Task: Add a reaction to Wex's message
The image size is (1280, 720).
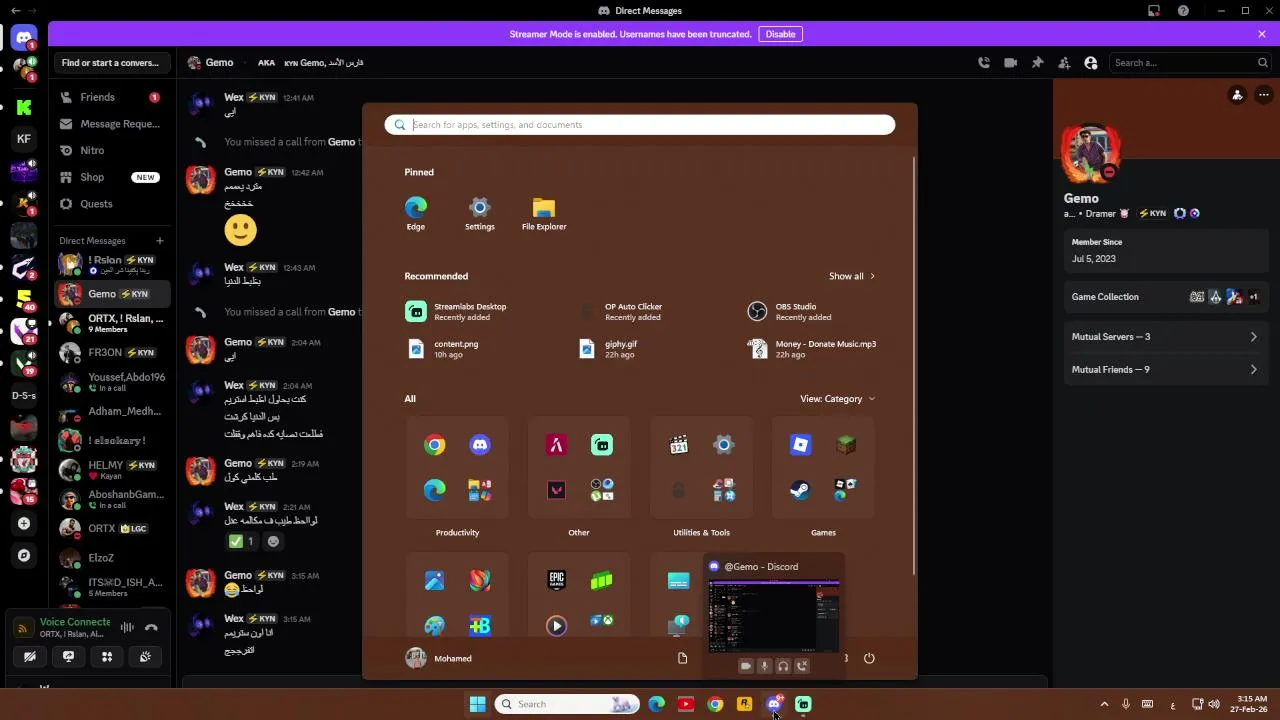Action: pyautogui.click(x=273, y=541)
